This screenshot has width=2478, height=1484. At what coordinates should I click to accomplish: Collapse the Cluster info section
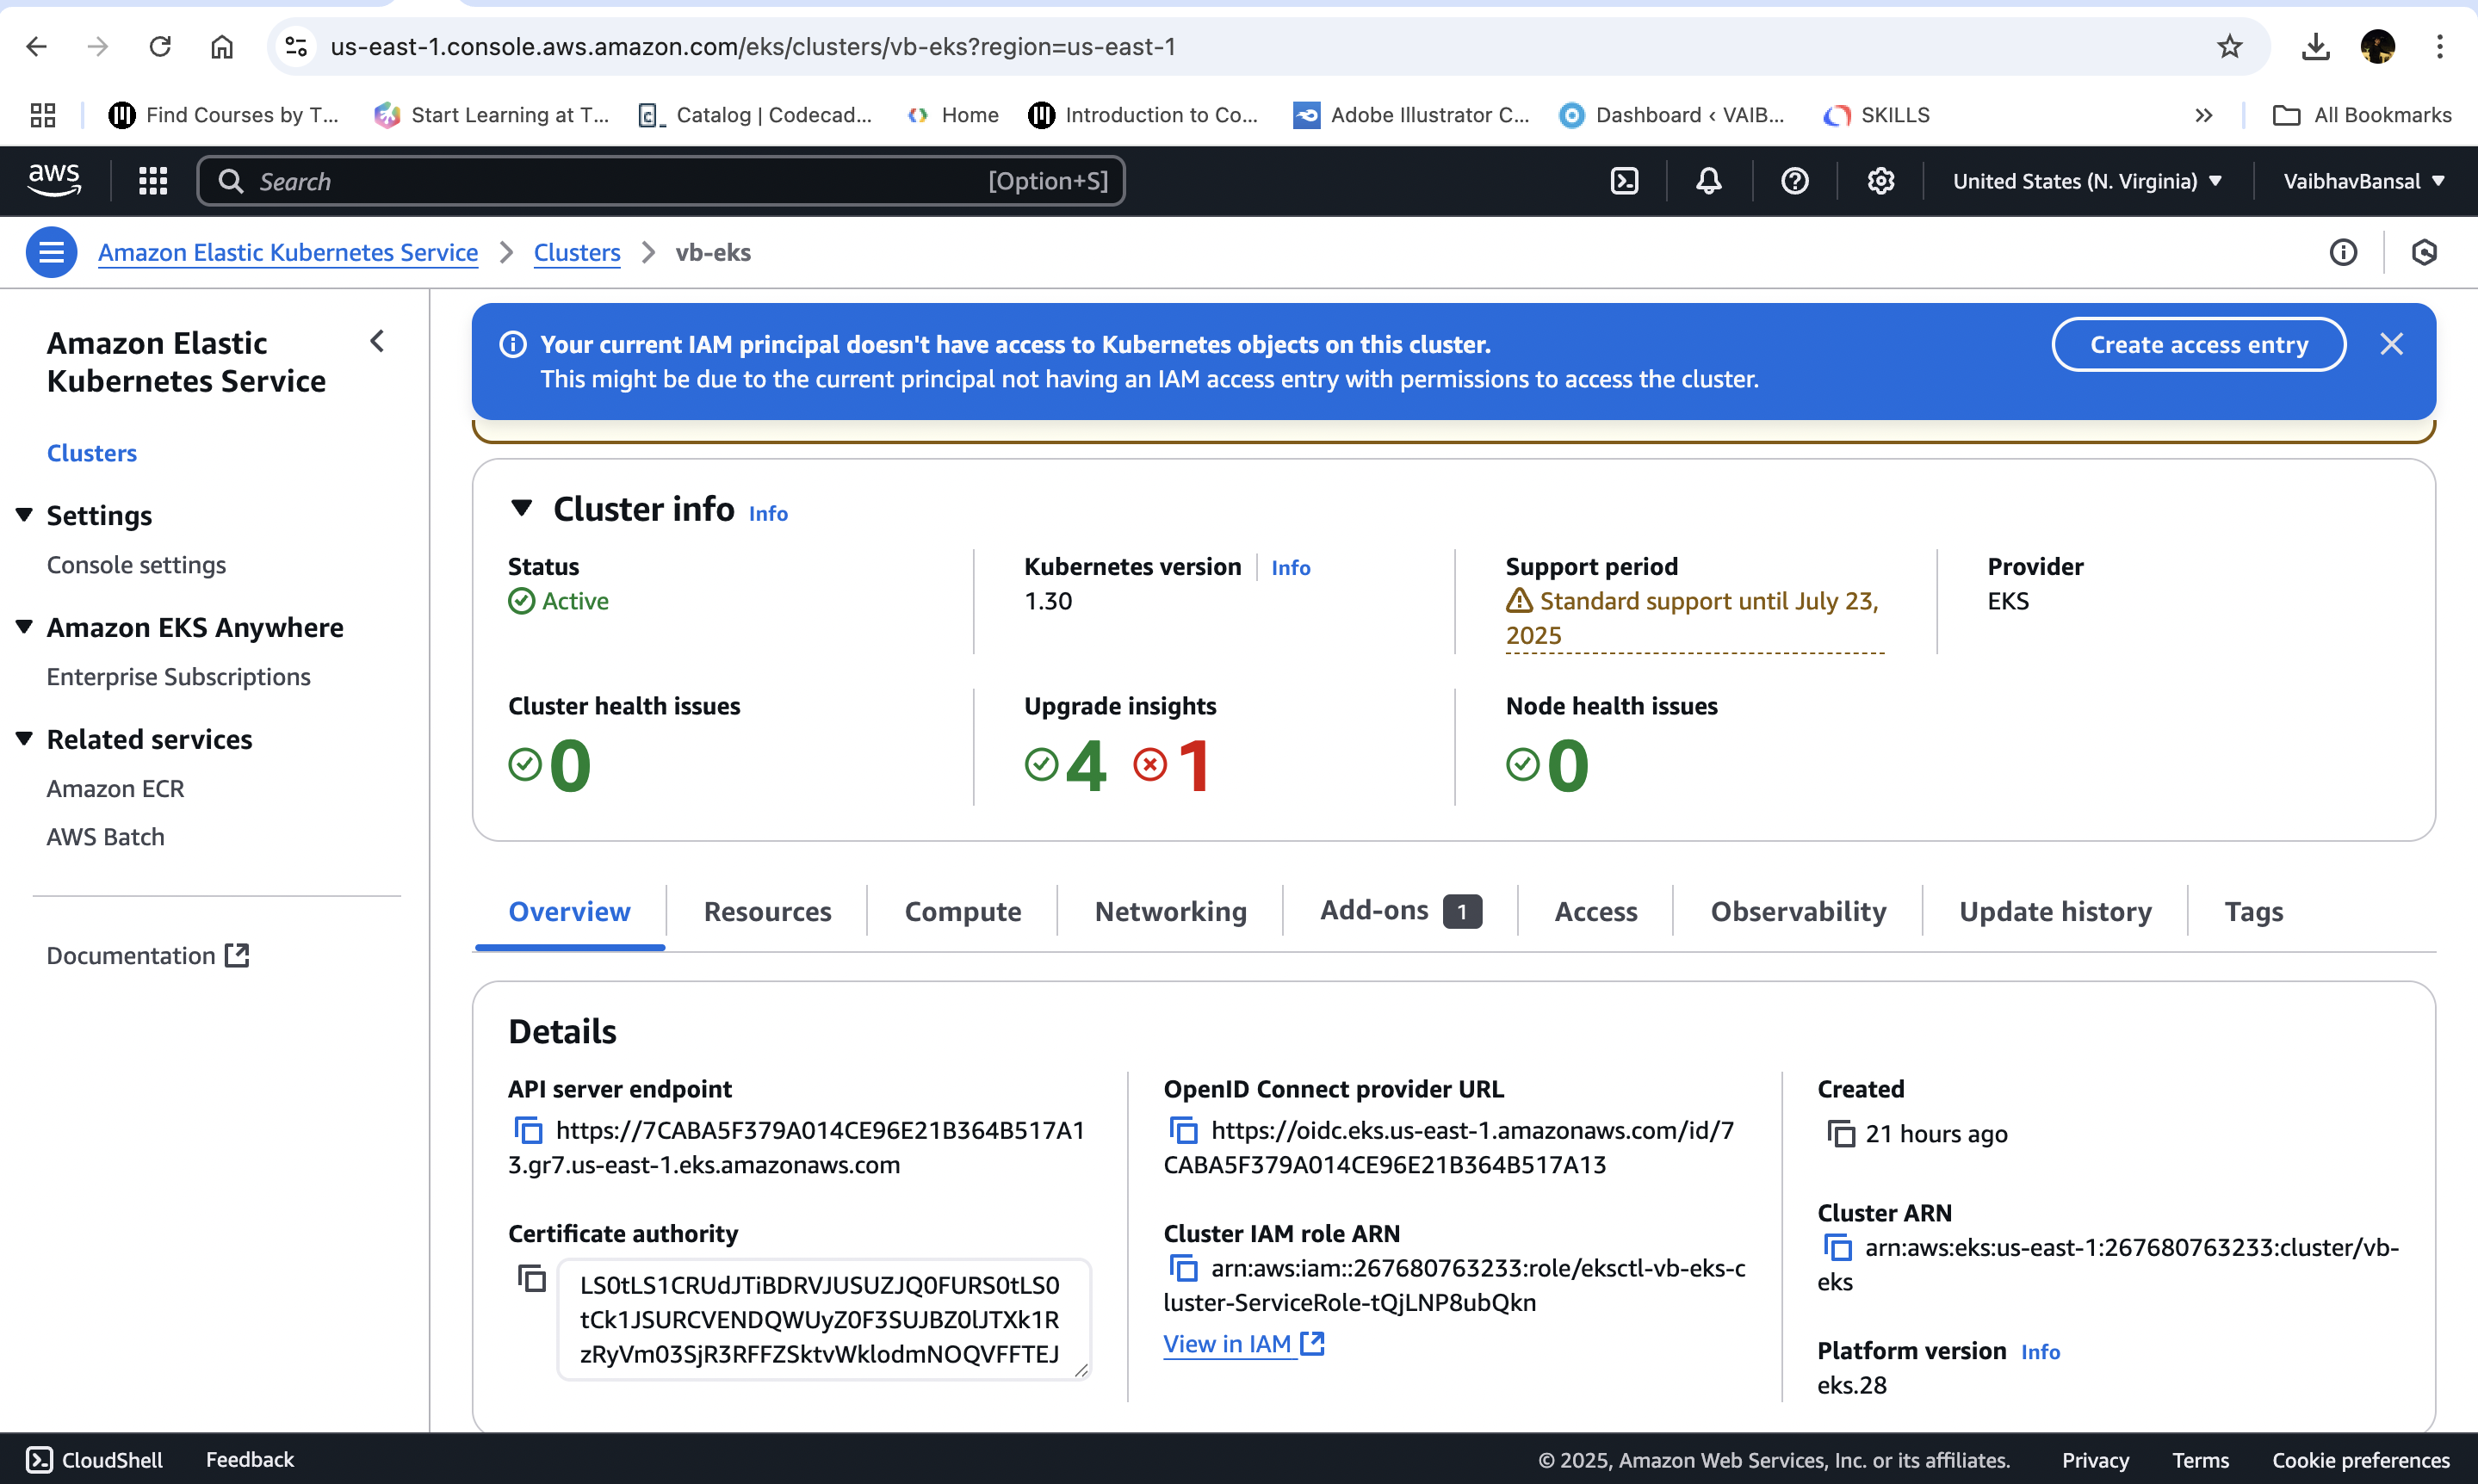coord(521,508)
